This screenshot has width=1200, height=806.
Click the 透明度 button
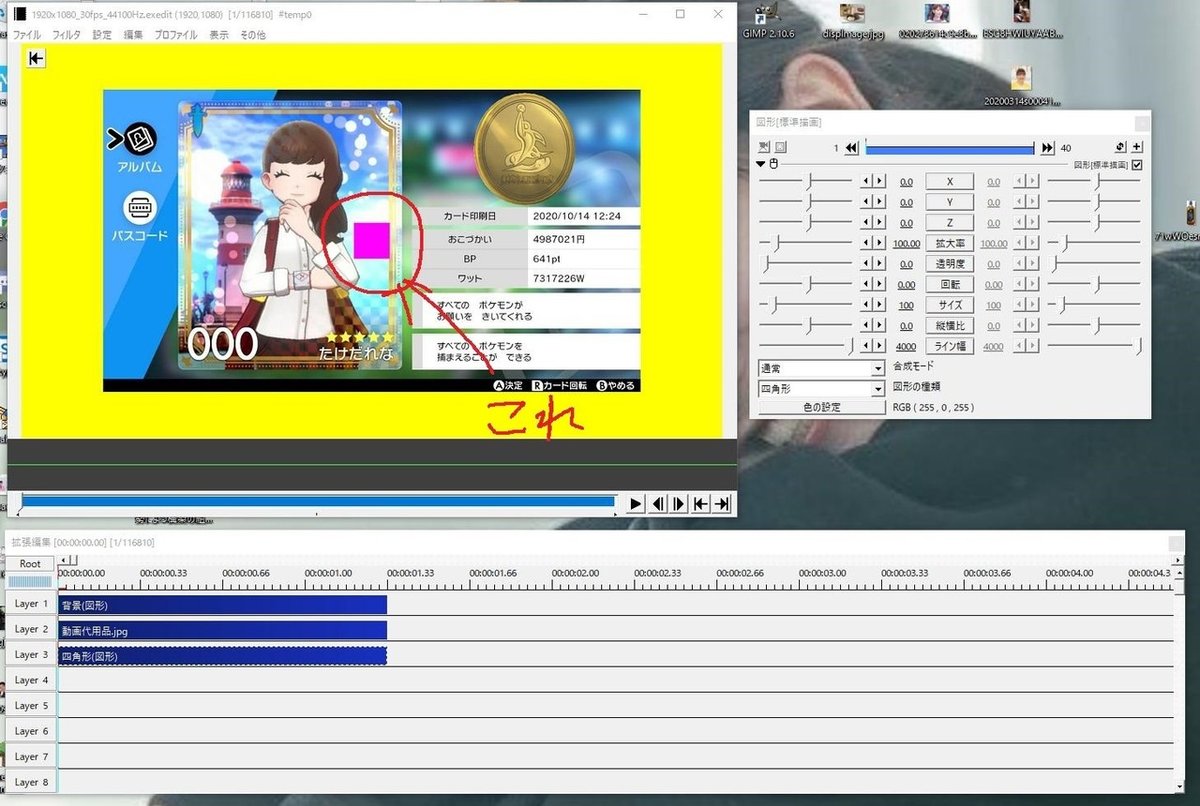(x=950, y=263)
